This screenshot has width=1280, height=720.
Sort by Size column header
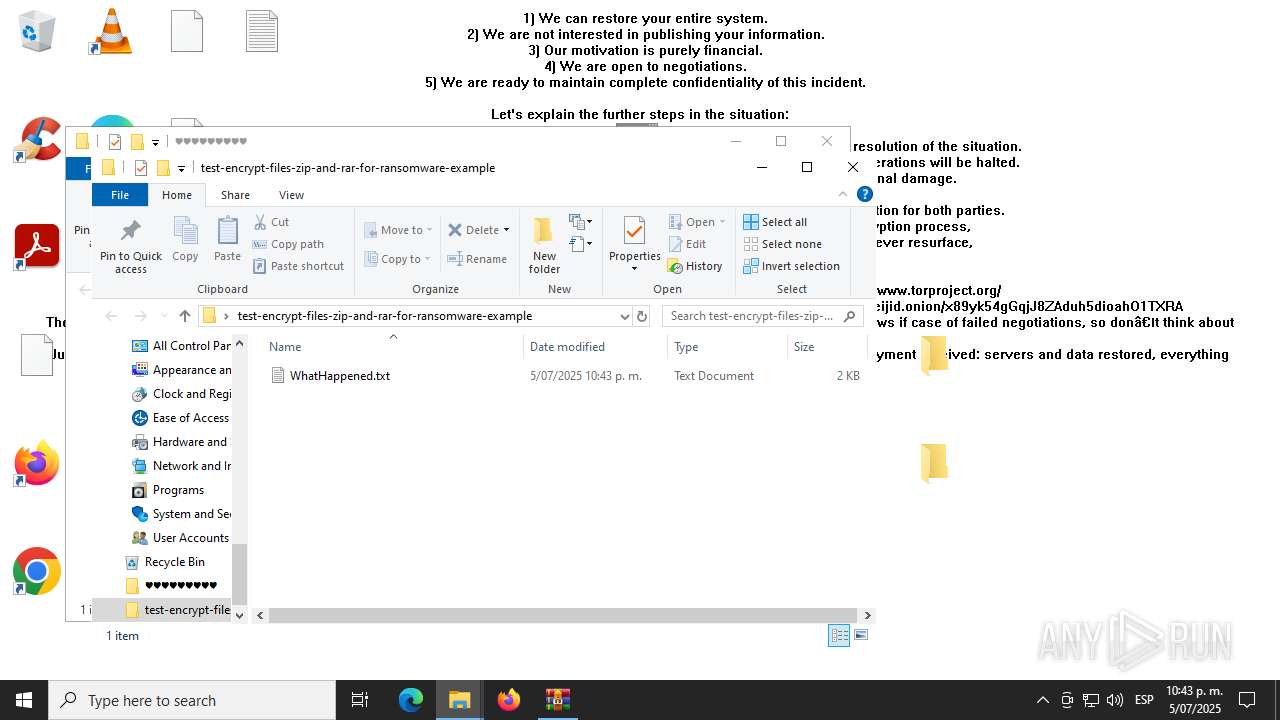(827, 347)
